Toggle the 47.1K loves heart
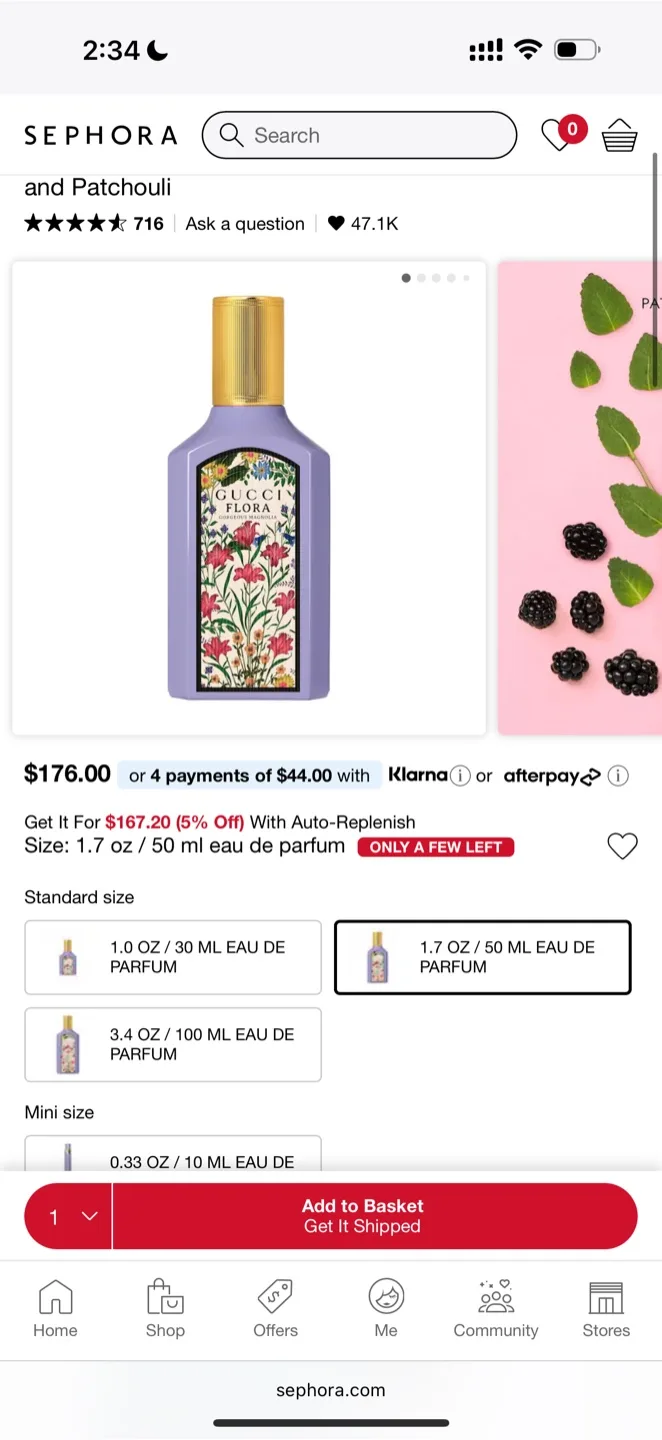 334,223
